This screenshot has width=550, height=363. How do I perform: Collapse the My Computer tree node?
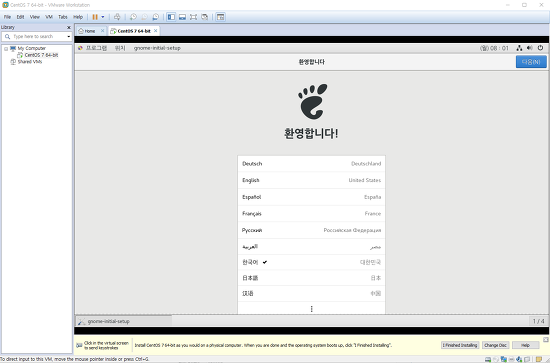pyautogui.click(x=6, y=49)
